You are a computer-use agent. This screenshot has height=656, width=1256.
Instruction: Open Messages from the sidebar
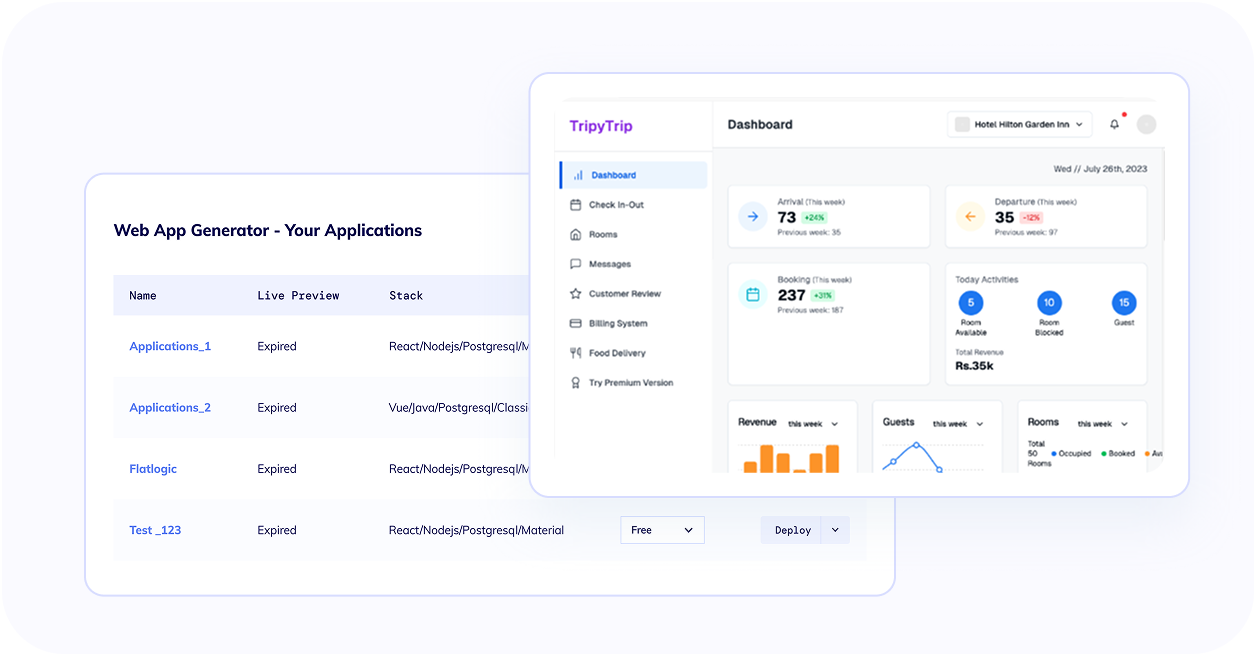click(x=611, y=263)
